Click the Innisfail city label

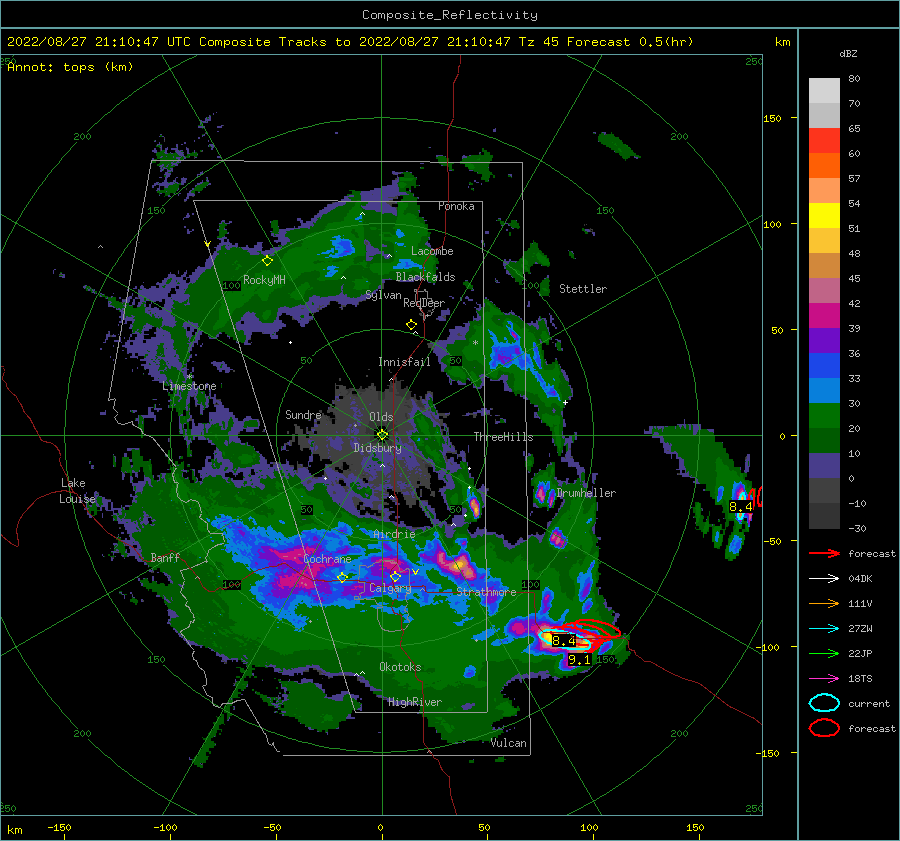404,362
